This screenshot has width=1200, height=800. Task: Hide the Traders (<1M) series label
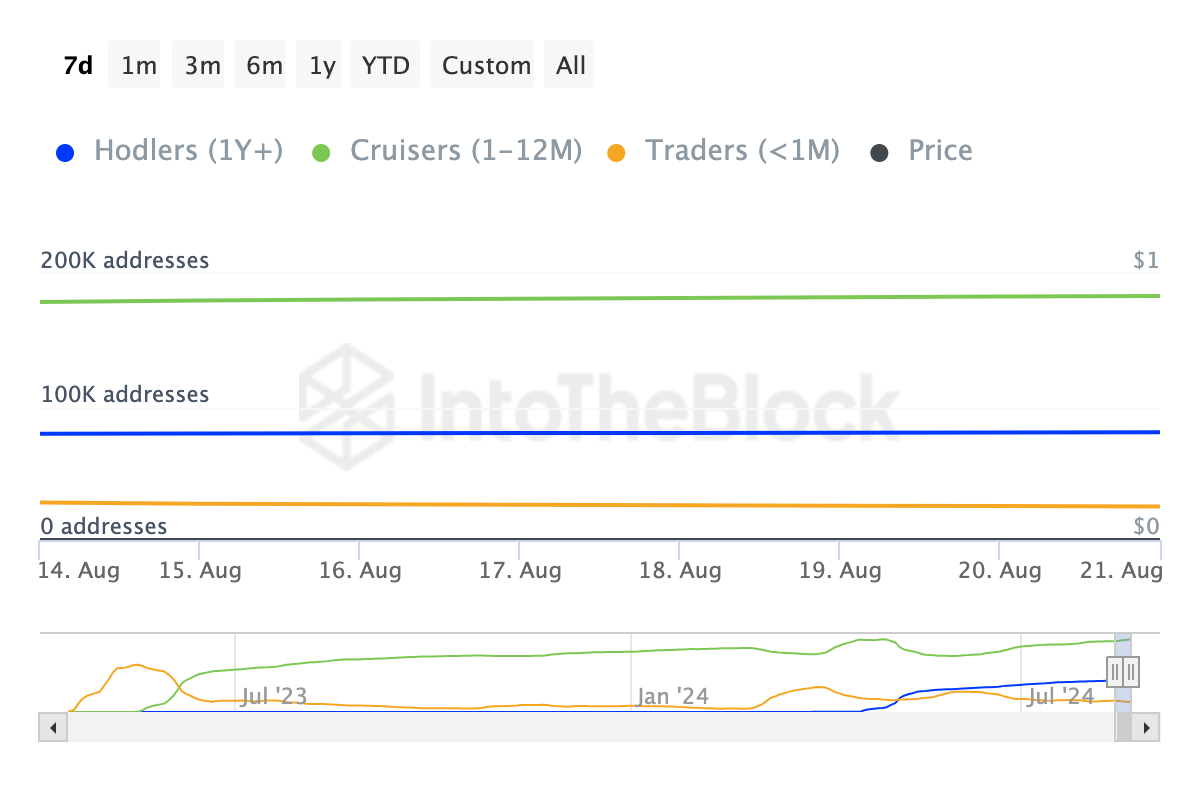pyautogui.click(x=742, y=151)
